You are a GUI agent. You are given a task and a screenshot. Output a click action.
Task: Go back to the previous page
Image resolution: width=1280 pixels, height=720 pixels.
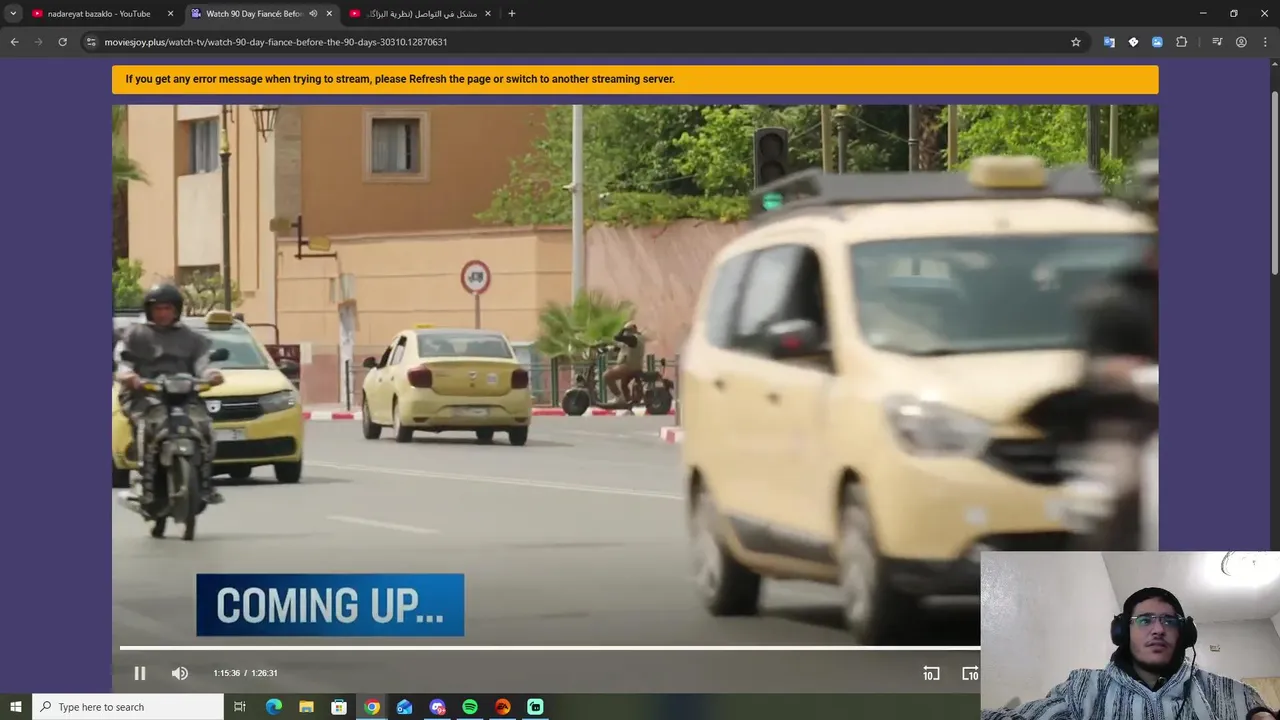tap(14, 42)
